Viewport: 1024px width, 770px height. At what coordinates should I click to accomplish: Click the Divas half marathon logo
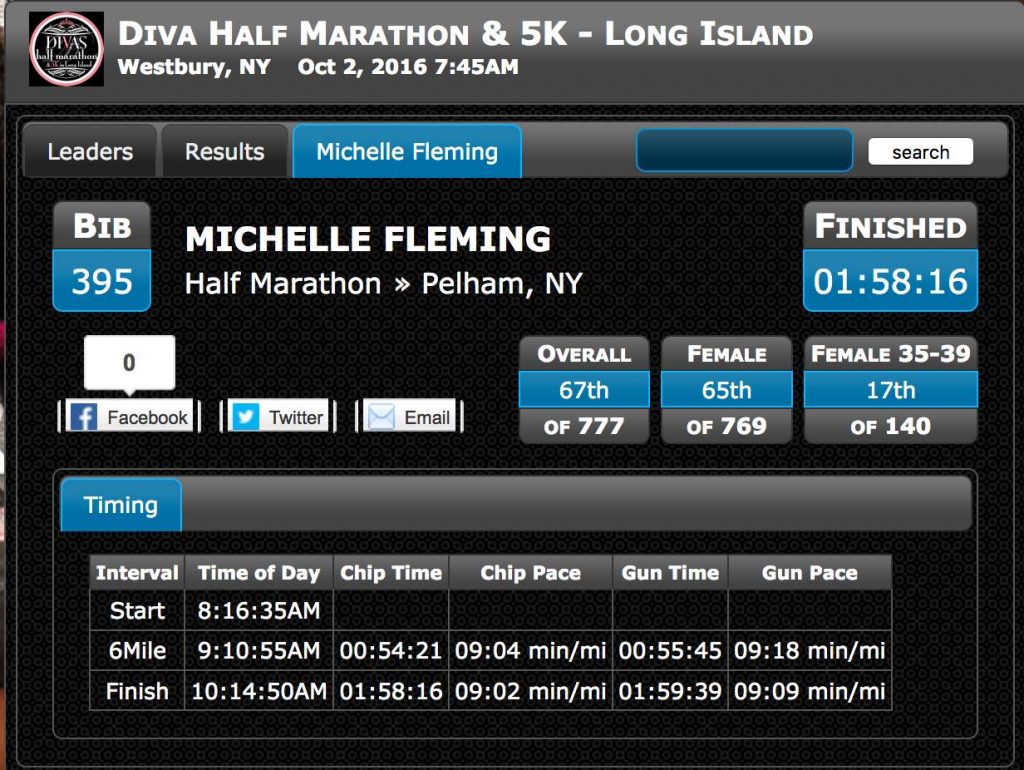click(x=66, y=49)
